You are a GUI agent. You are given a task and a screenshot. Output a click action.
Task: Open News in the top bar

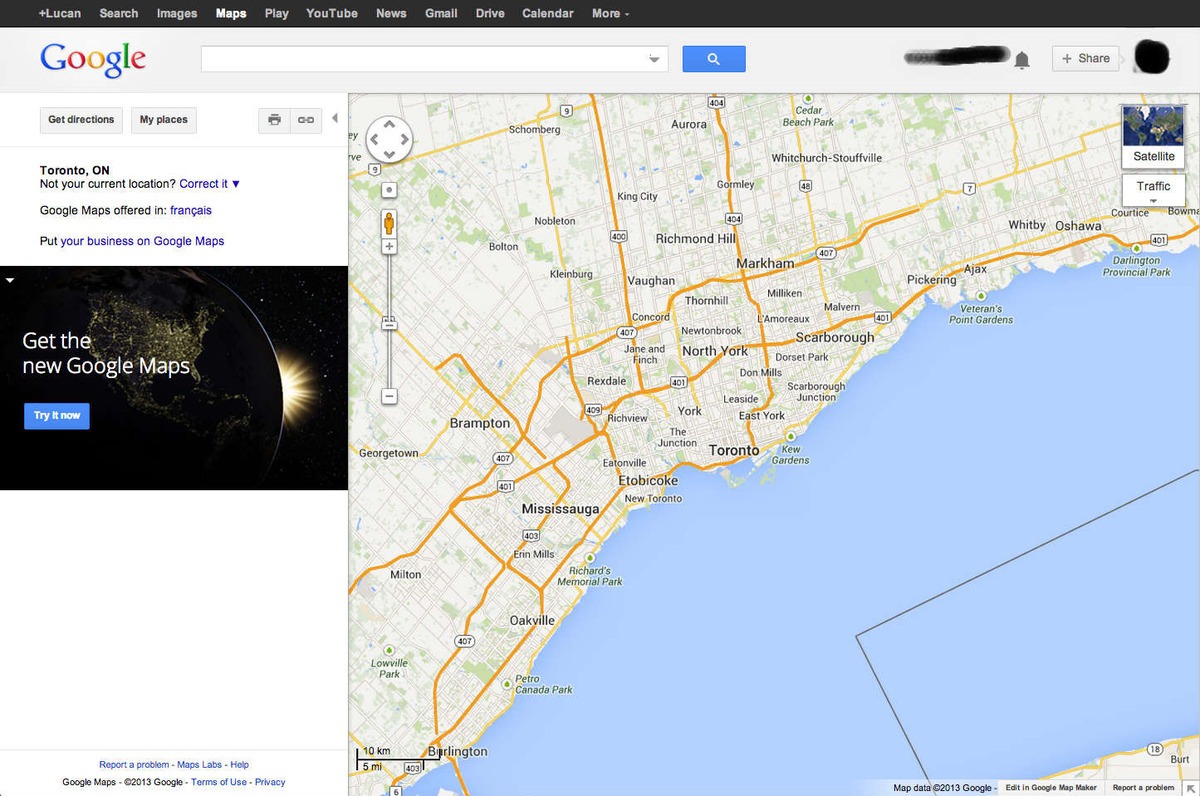click(391, 13)
